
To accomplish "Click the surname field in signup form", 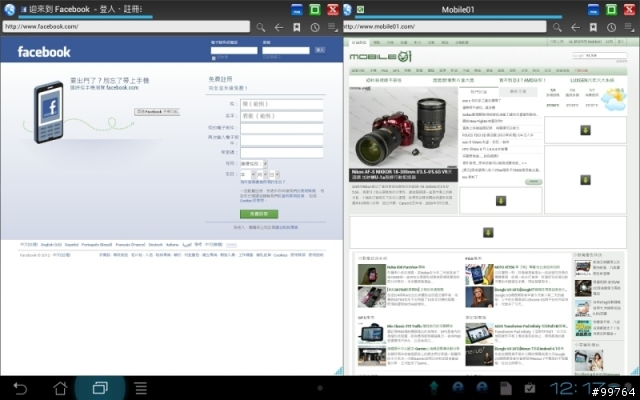I will (282, 104).
